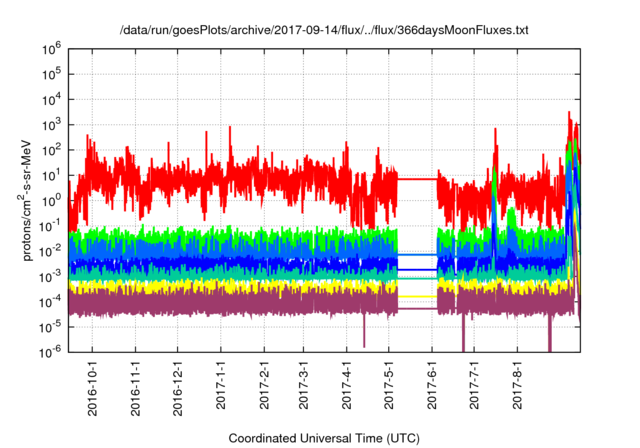Click the 10^6 y-axis tick label

(51, 49)
